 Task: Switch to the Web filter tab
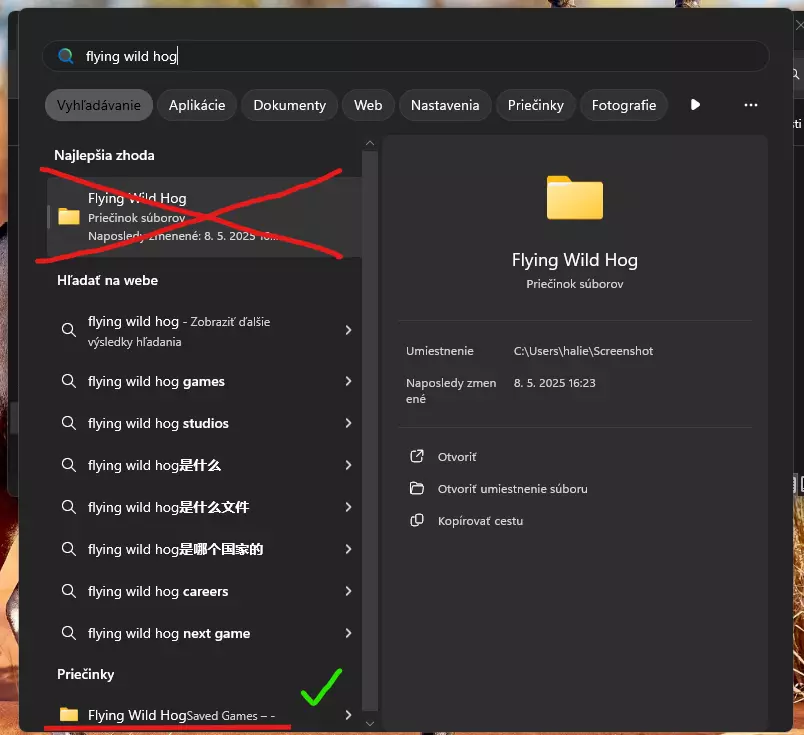pyautogui.click(x=368, y=105)
